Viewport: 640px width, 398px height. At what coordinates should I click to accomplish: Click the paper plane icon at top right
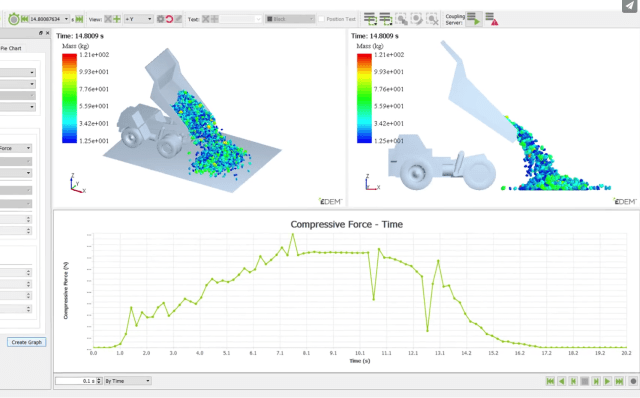[x=629, y=6]
